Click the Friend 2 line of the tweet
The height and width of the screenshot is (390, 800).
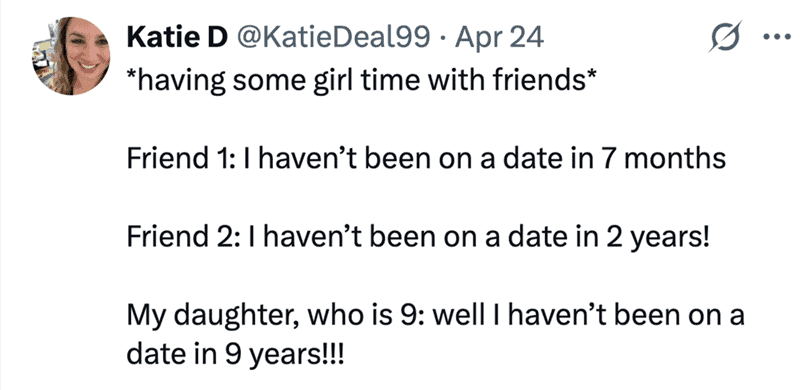[x=418, y=237]
